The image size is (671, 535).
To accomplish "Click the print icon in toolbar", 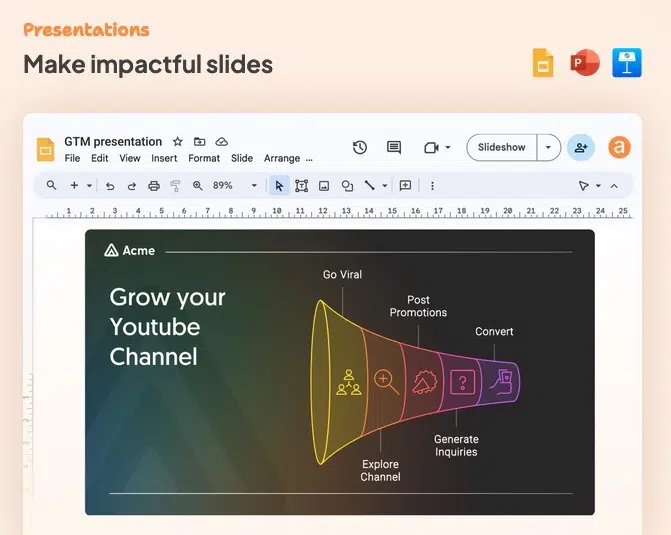I will [x=154, y=185].
